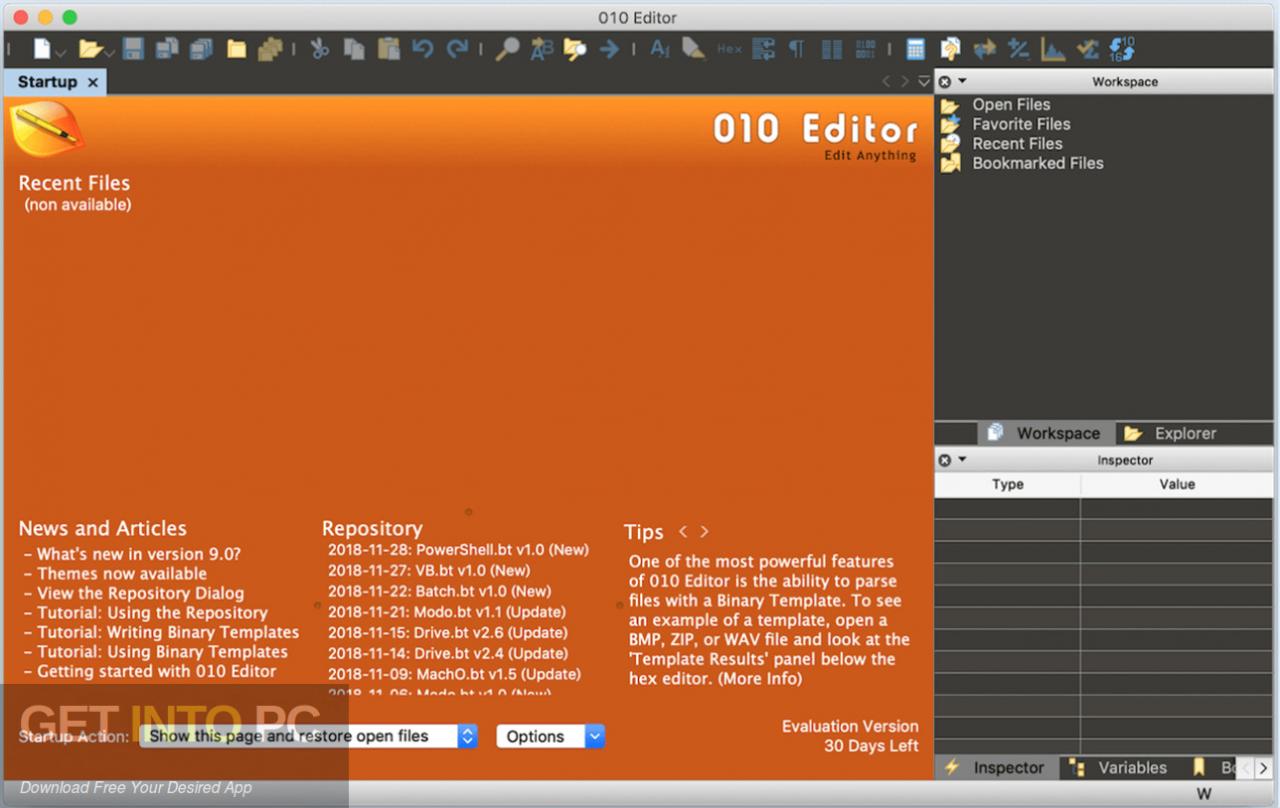Click the Font toolbar icon
This screenshot has height=808, width=1280.
(x=660, y=48)
